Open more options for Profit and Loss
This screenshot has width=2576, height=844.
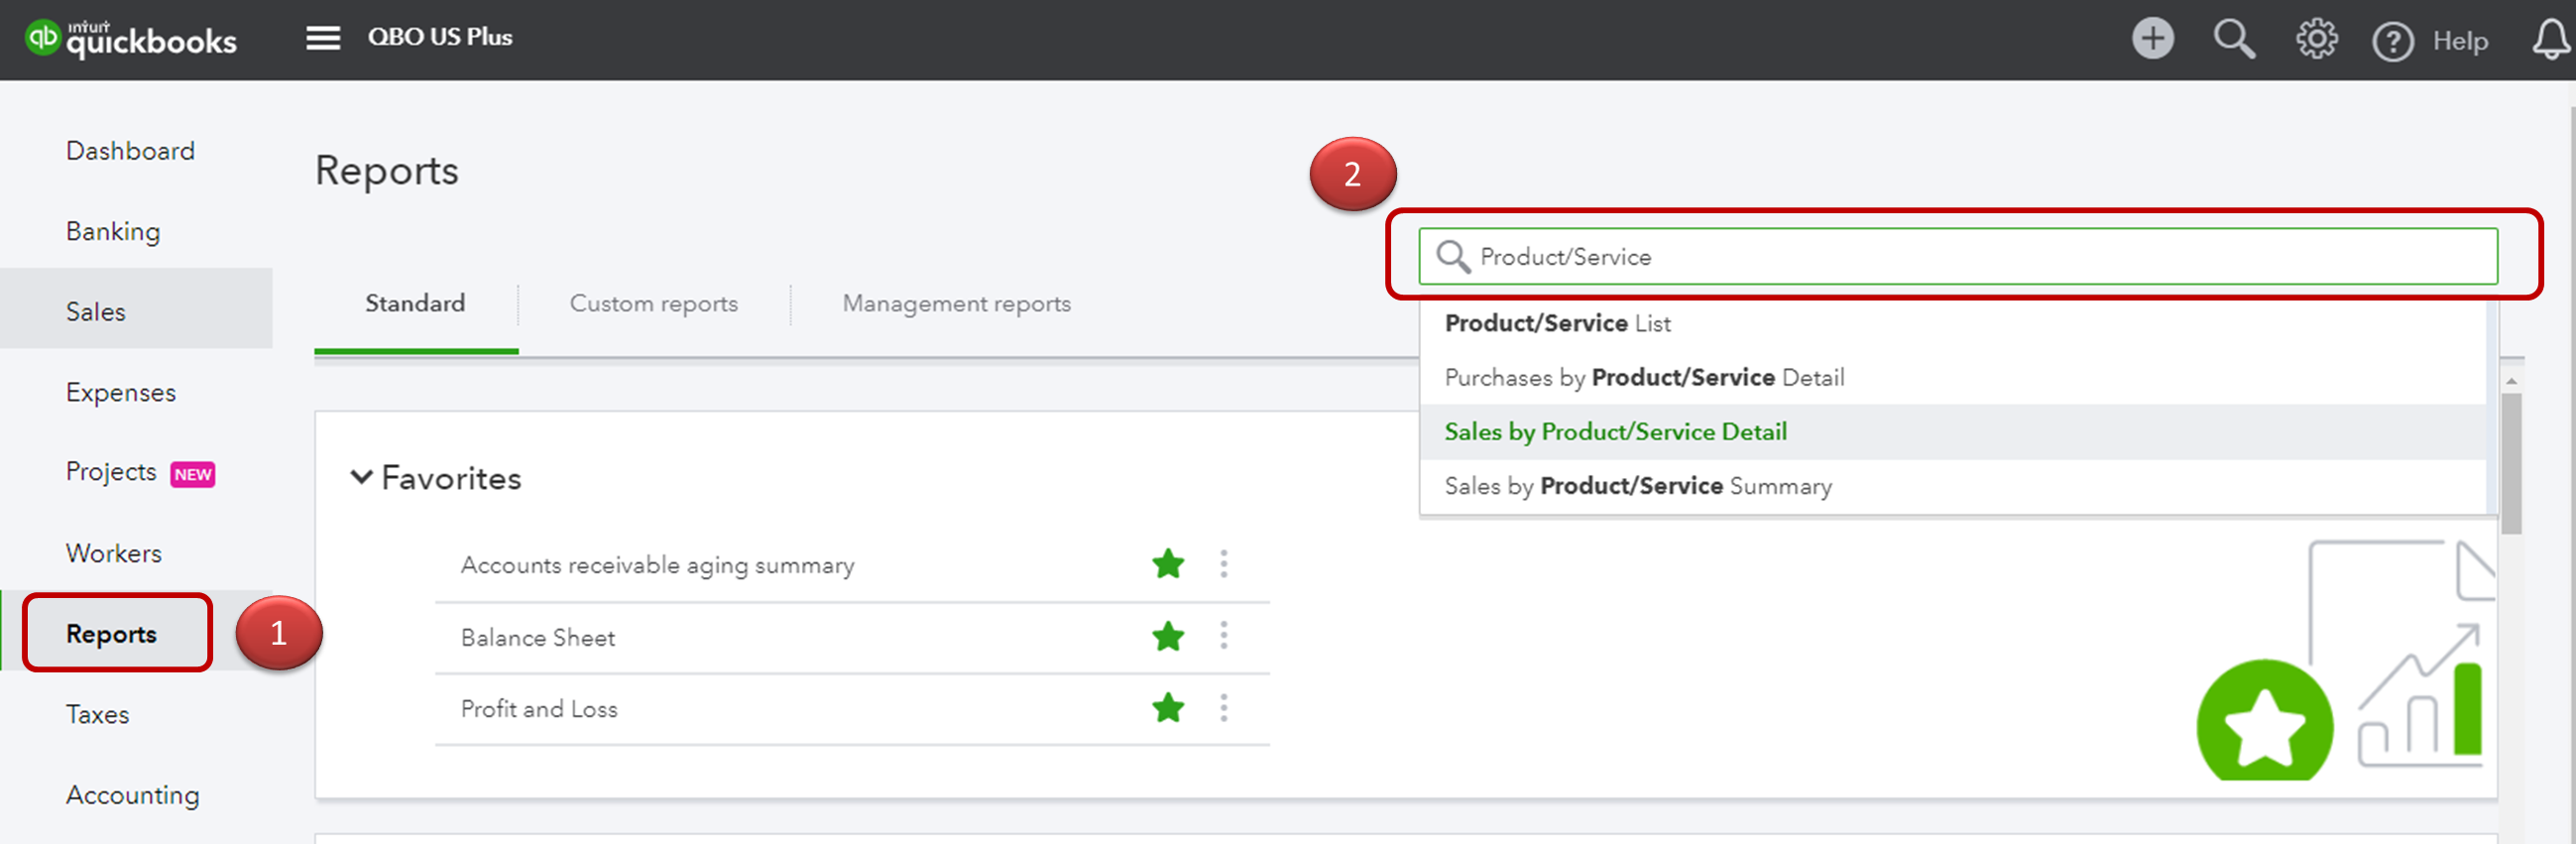pos(1223,708)
